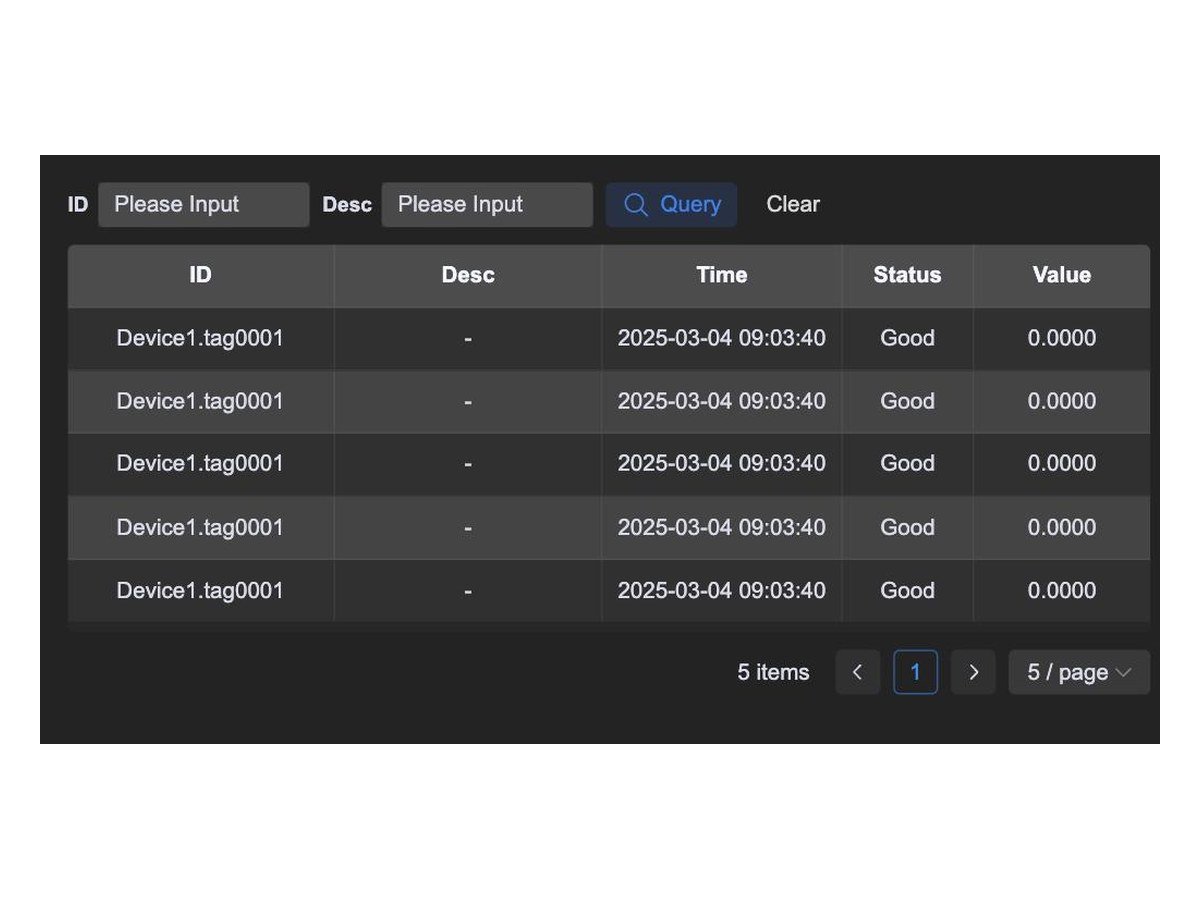Run the search with Query button

point(671,205)
